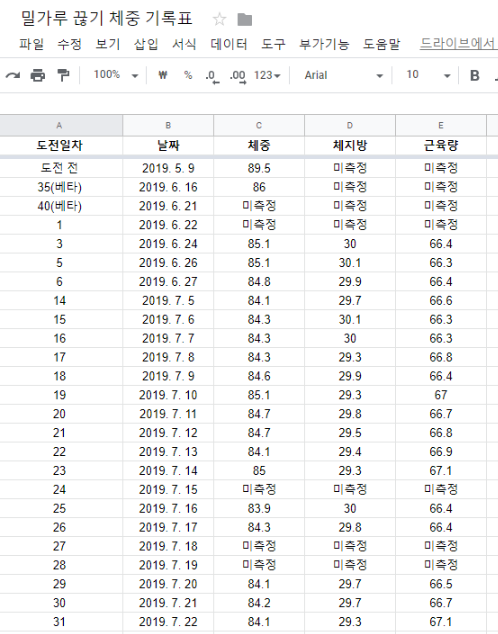Click the 날짜 header cell
The width and height of the screenshot is (498, 634).
[x=168, y=146]
